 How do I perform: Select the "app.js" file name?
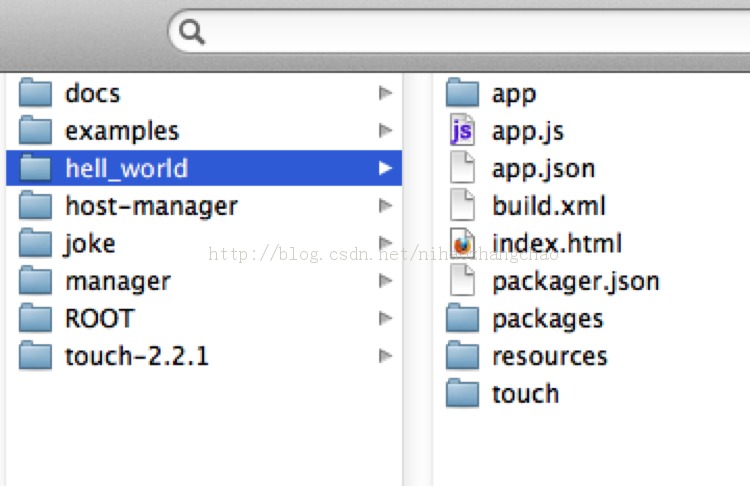coord(528,132)
